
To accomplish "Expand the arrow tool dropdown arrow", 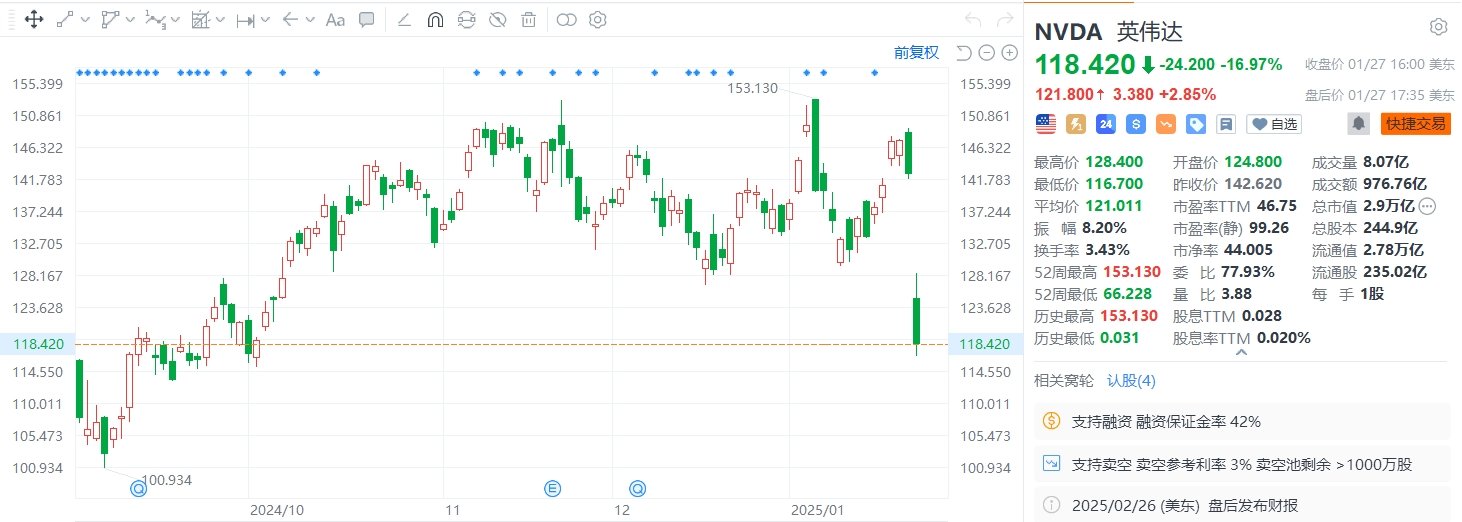I will click(x=309, y=20).
